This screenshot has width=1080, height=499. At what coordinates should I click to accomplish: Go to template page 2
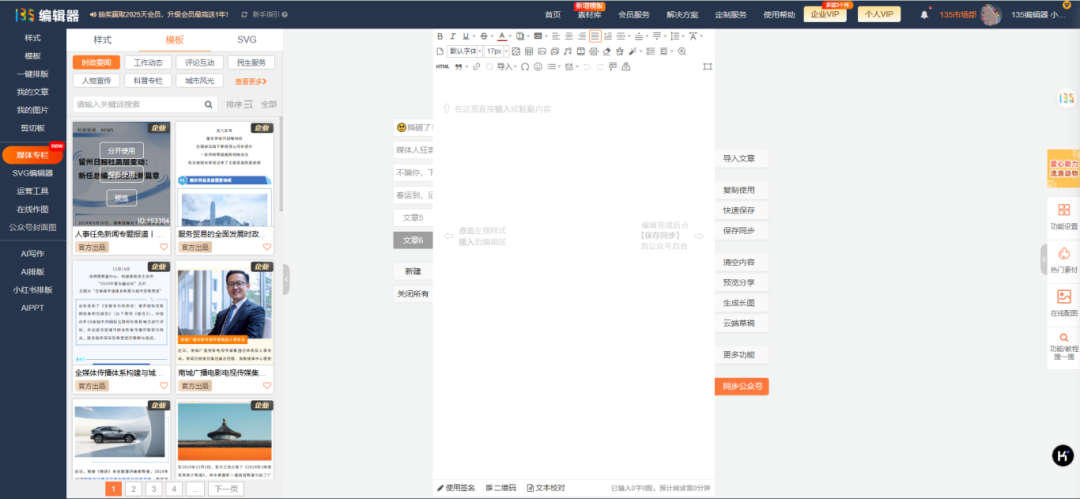[x=134, y=489]
